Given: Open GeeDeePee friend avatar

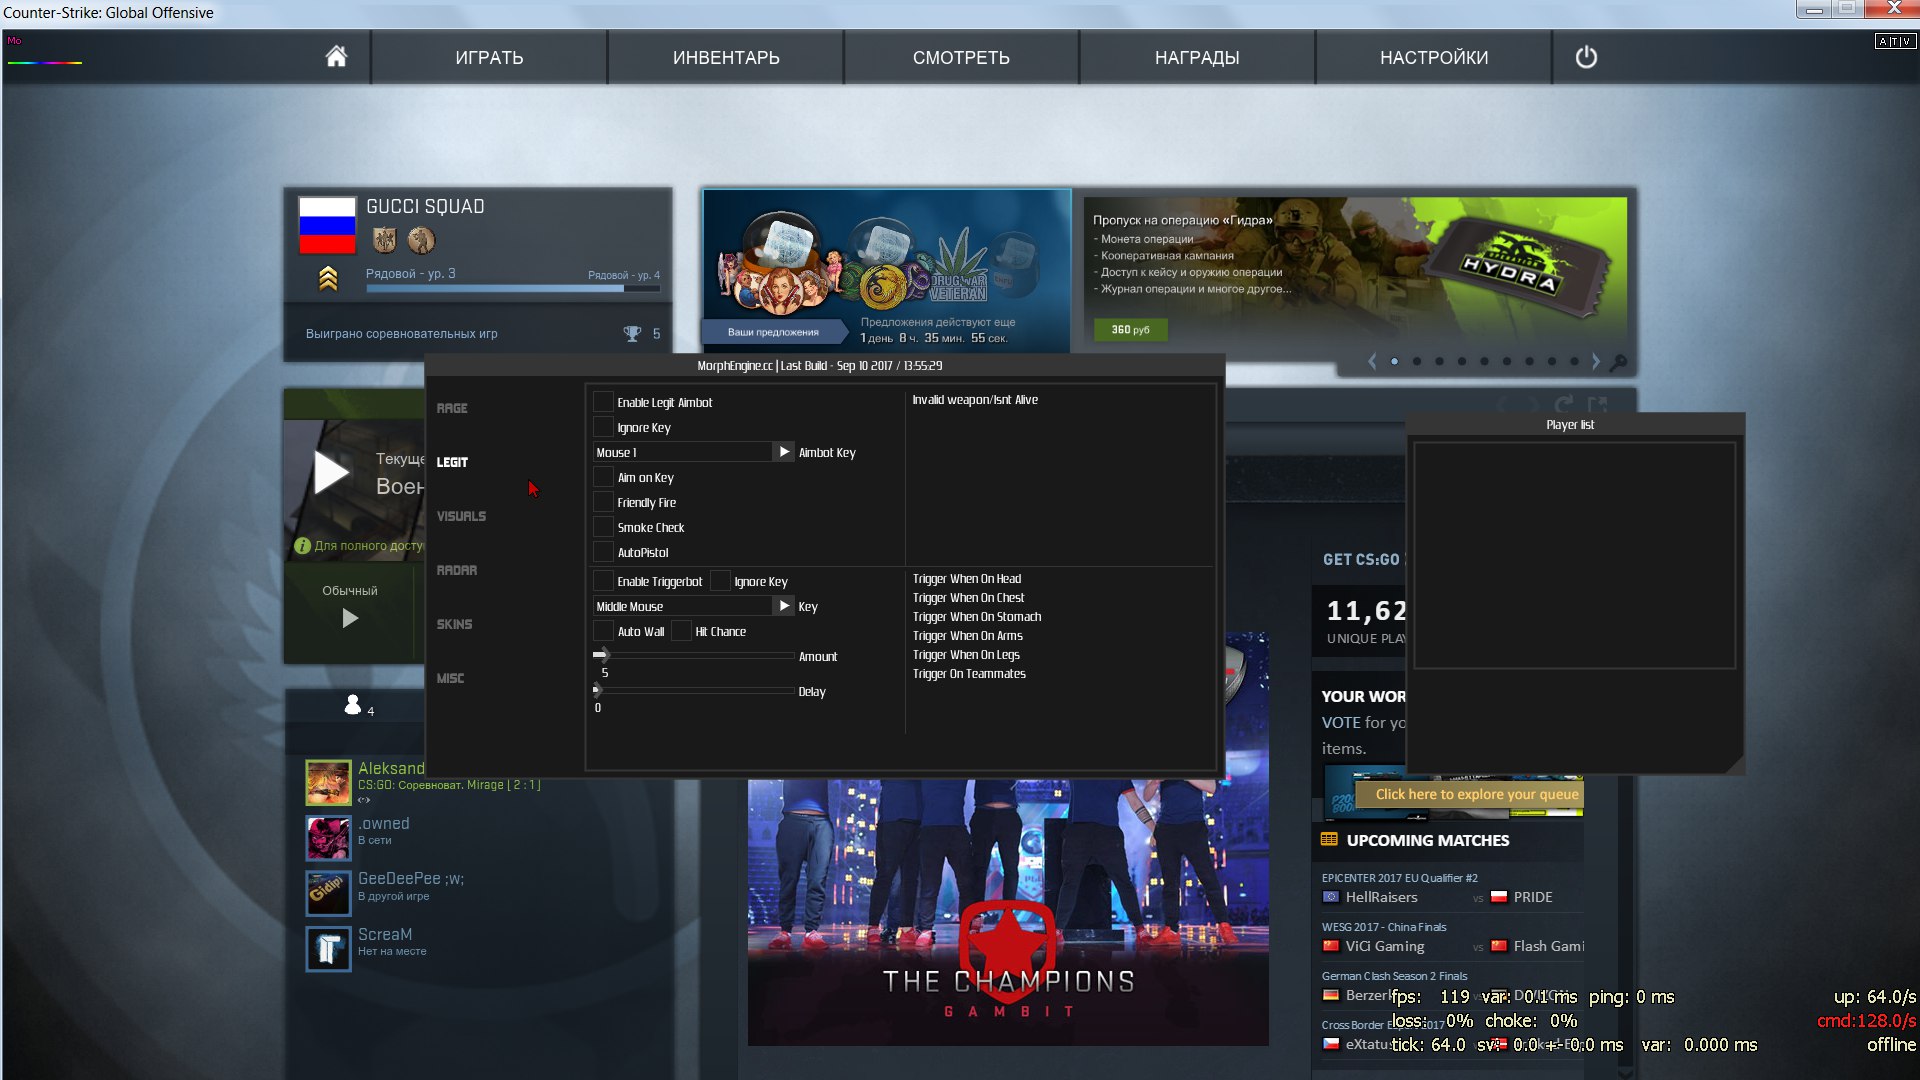Looking at the screenshot, I should pyautogui.click(x=328, y=892).
